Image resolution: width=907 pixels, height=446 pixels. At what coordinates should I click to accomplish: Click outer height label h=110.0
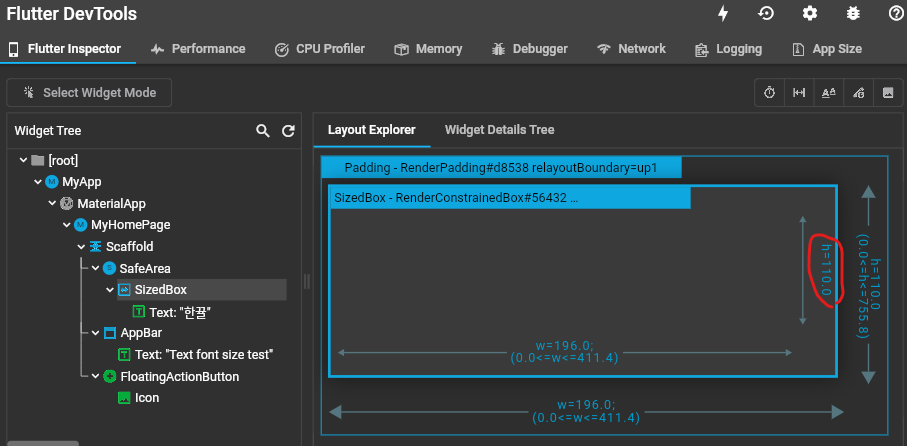pos(875,283)
